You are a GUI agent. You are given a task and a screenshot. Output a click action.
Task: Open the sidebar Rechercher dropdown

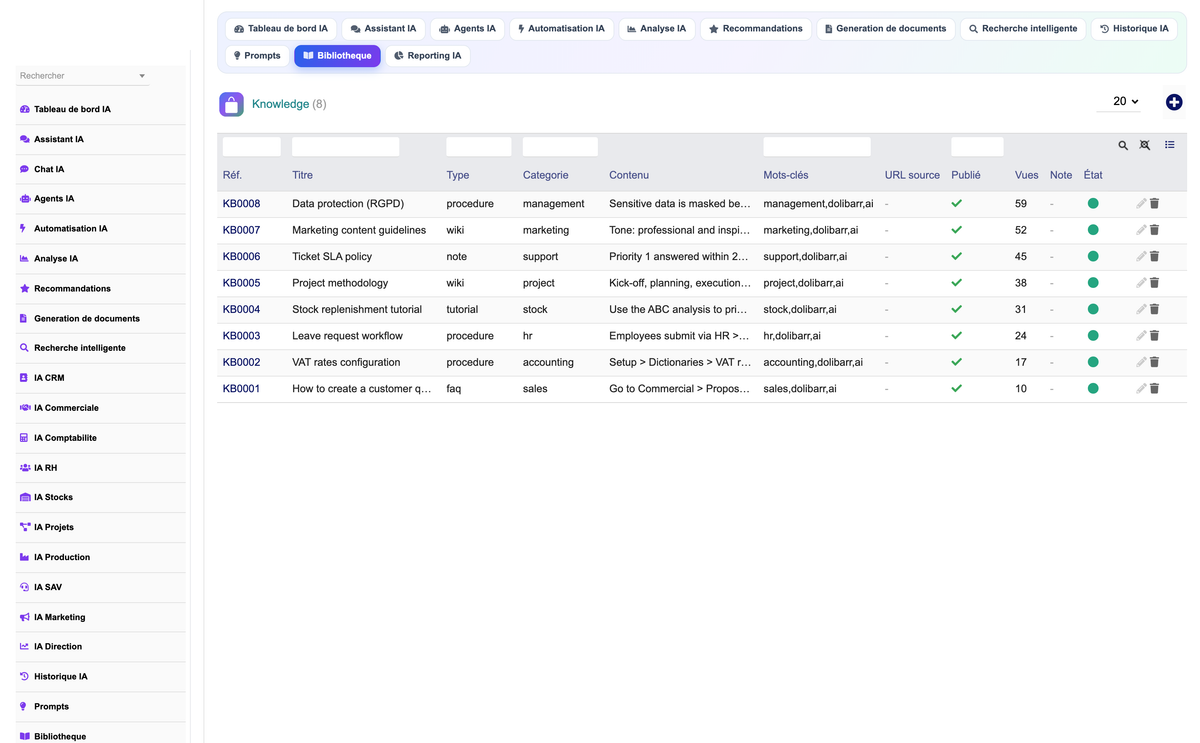pos(83,76)
